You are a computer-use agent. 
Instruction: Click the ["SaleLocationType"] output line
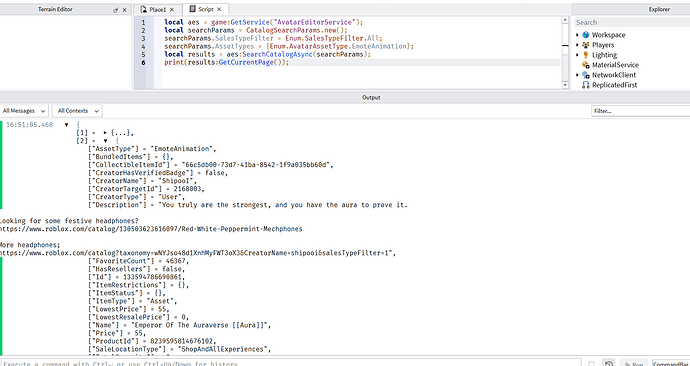tap(180, 349)
